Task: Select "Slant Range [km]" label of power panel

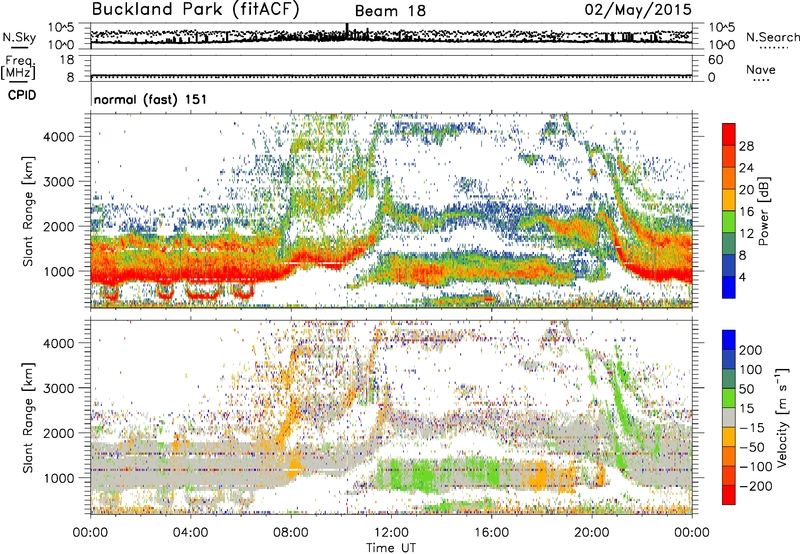Action: click(28, 211)
